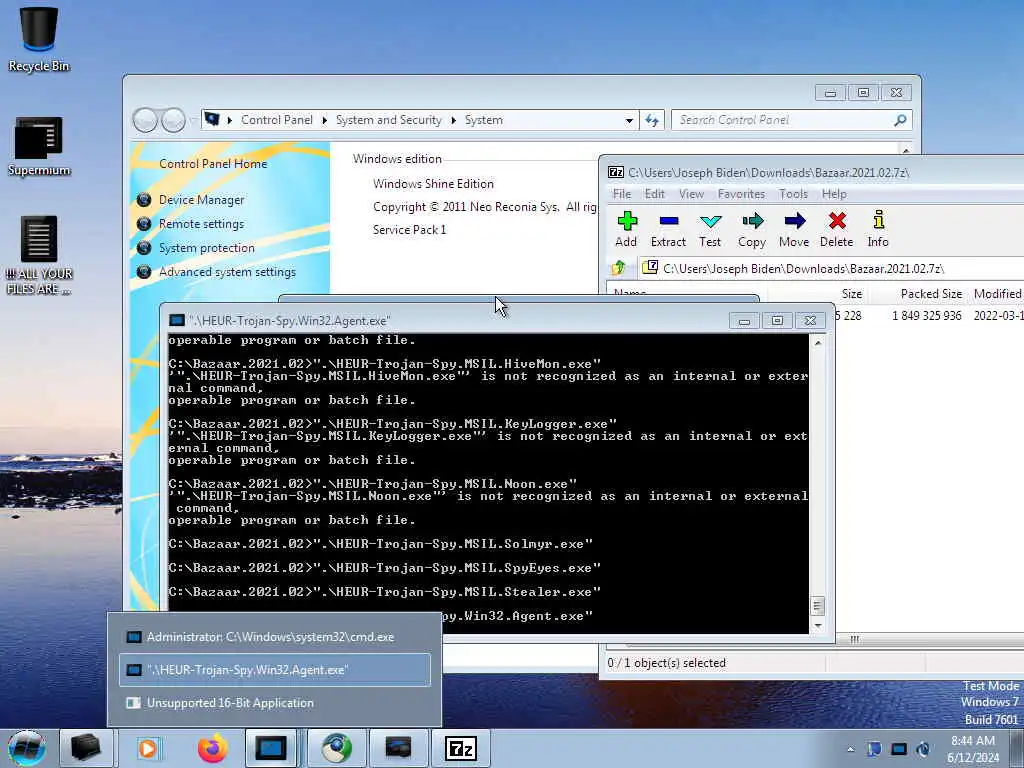The width and height of the screenshot is (1024, 768).
Task: Expand arrow before Control Panel breadcrumb
Action: coord(230,120)
